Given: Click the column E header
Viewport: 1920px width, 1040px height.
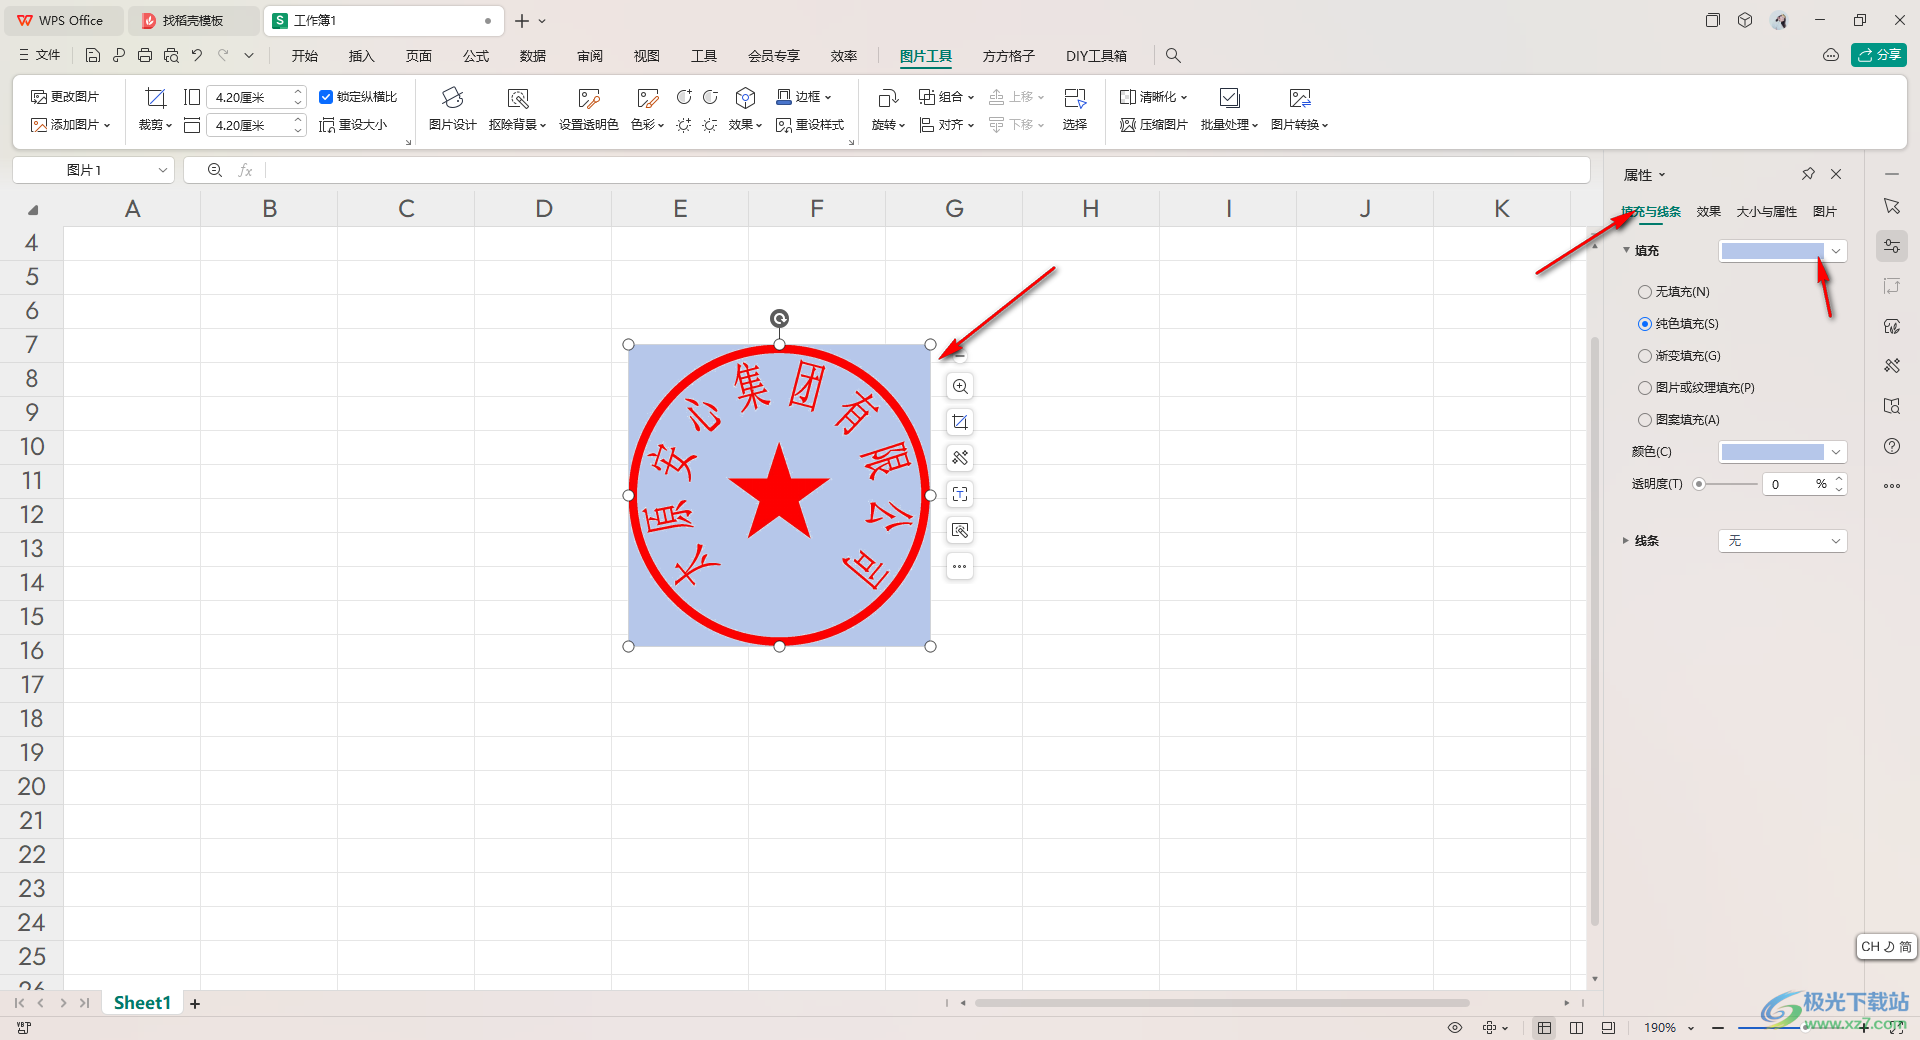Looking at the screenshot, I should pyautogui.click(x=680, y=209).
